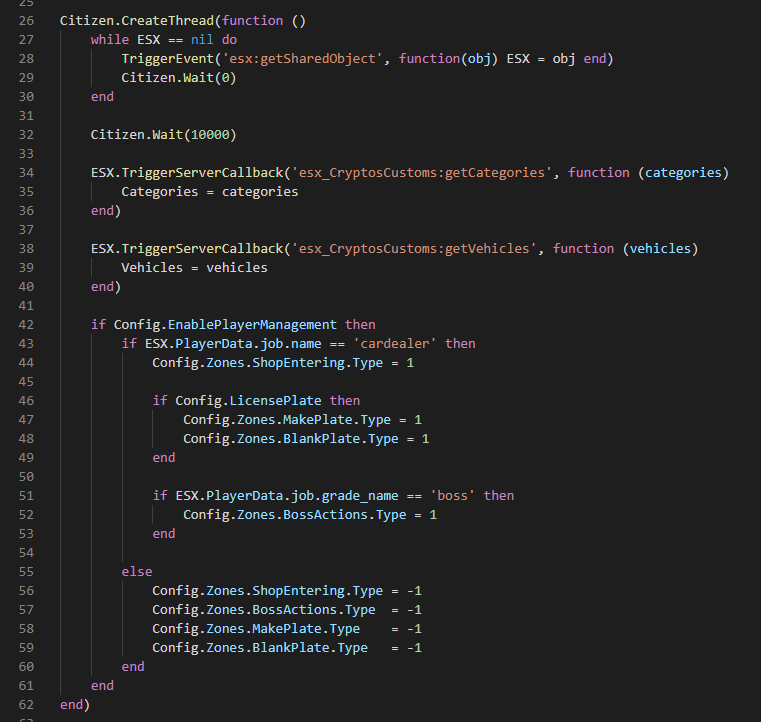Screen dimensions: 761x722
Task: Click line number 40 in the gutter
Action: pyautogui.click(x=26, y=287)
